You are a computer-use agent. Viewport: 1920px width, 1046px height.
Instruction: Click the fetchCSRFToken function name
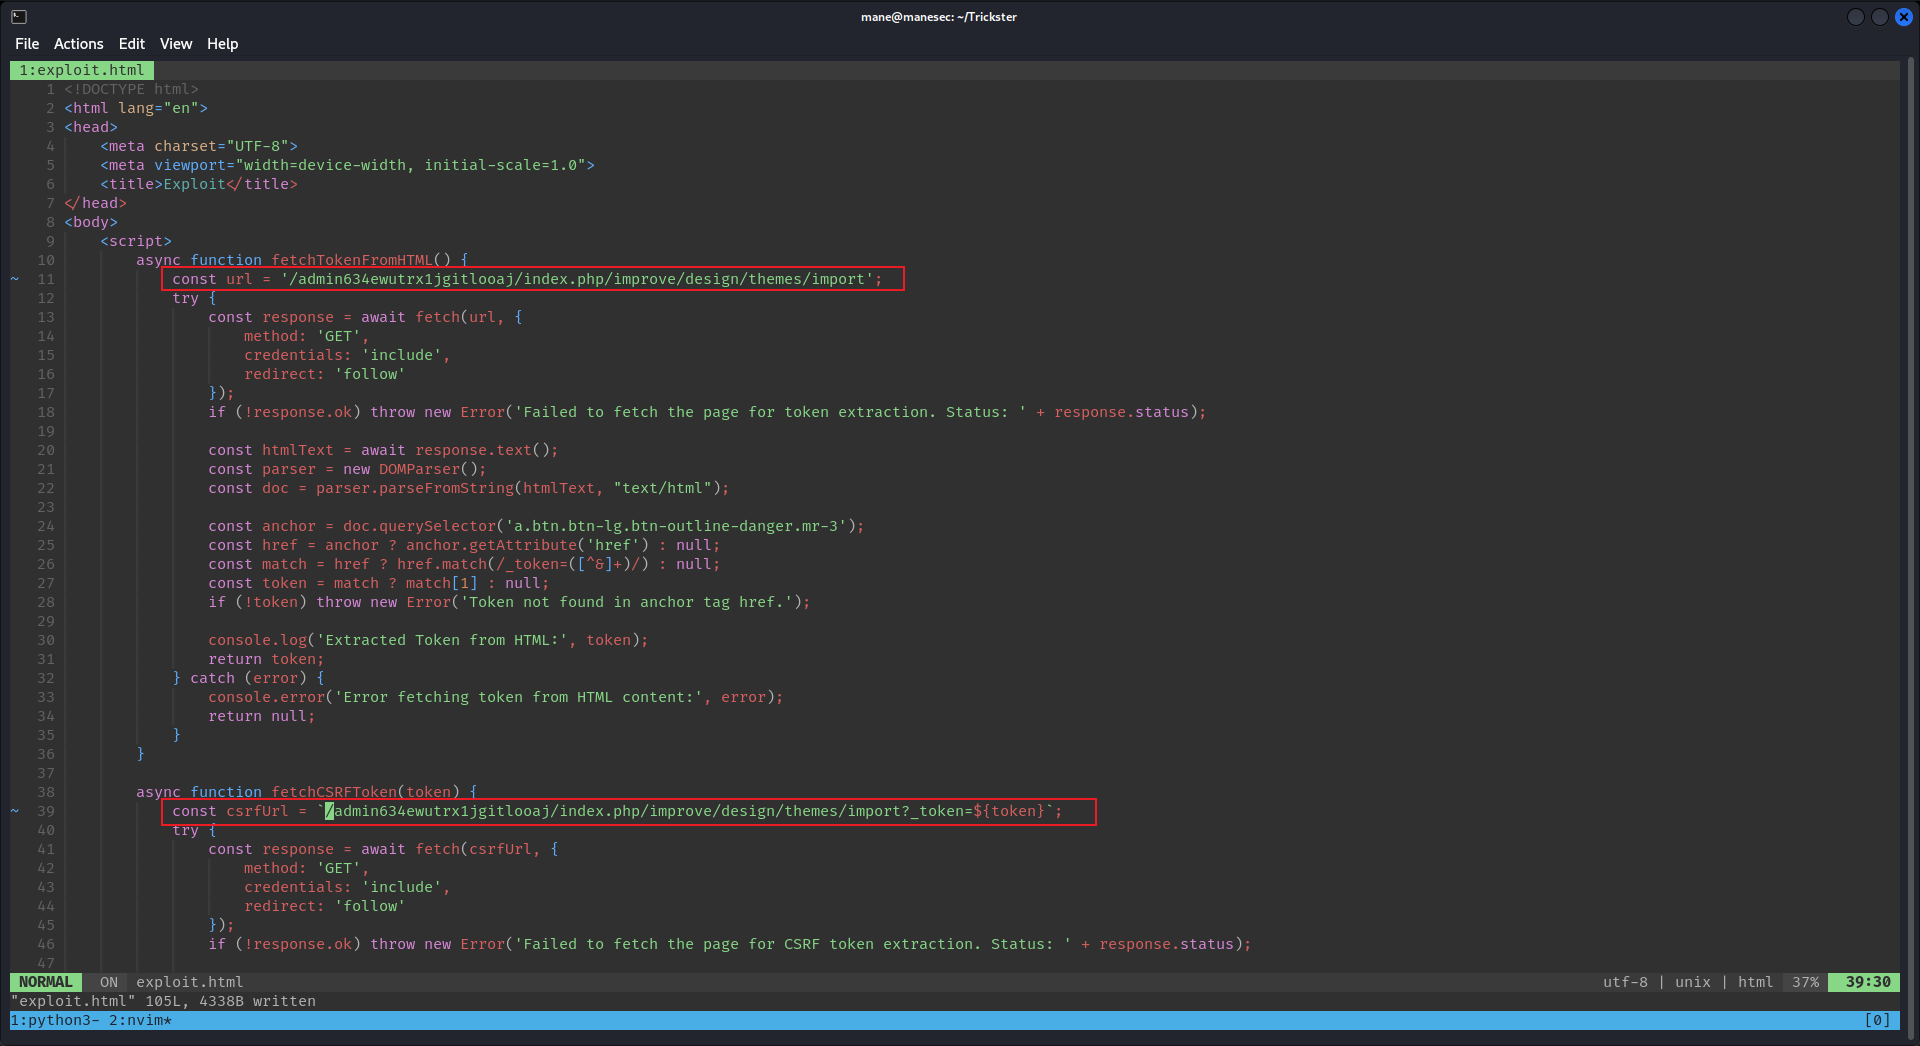(334, 792)
